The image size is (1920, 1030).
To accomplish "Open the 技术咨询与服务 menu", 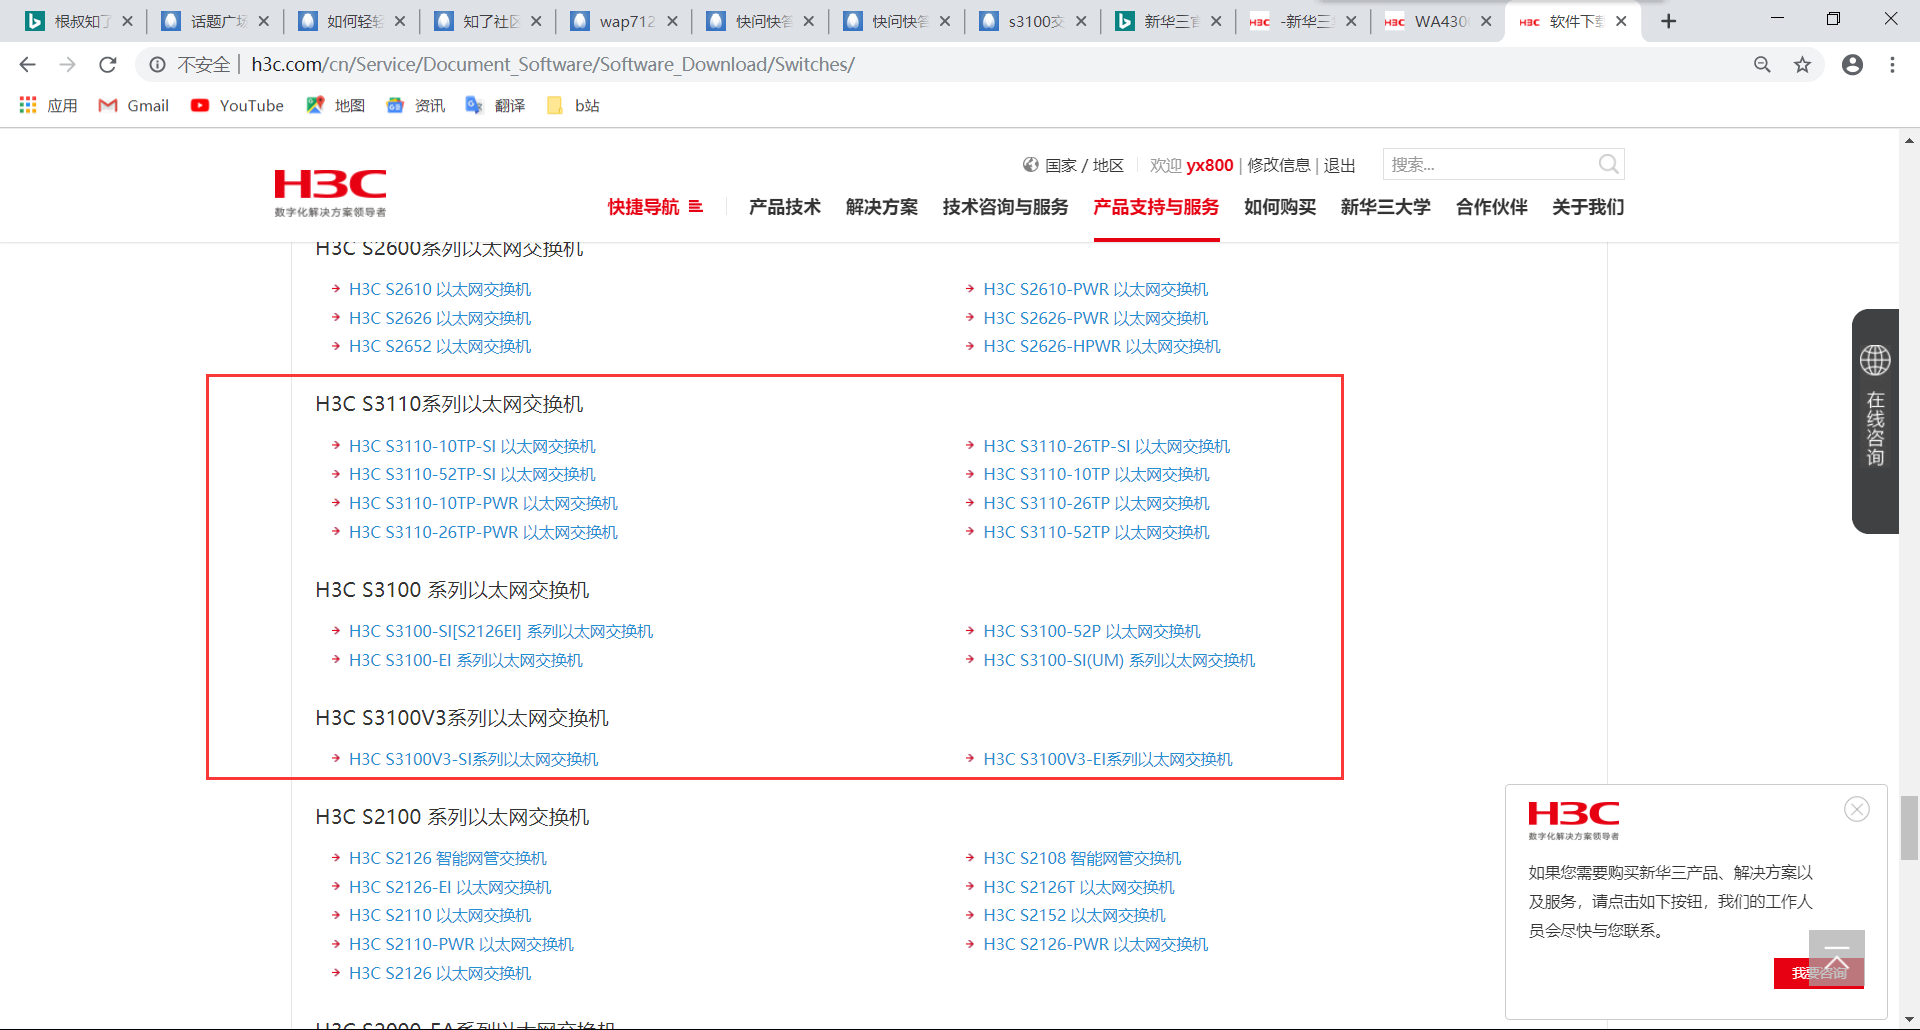I will click(x=1005, y=207).
